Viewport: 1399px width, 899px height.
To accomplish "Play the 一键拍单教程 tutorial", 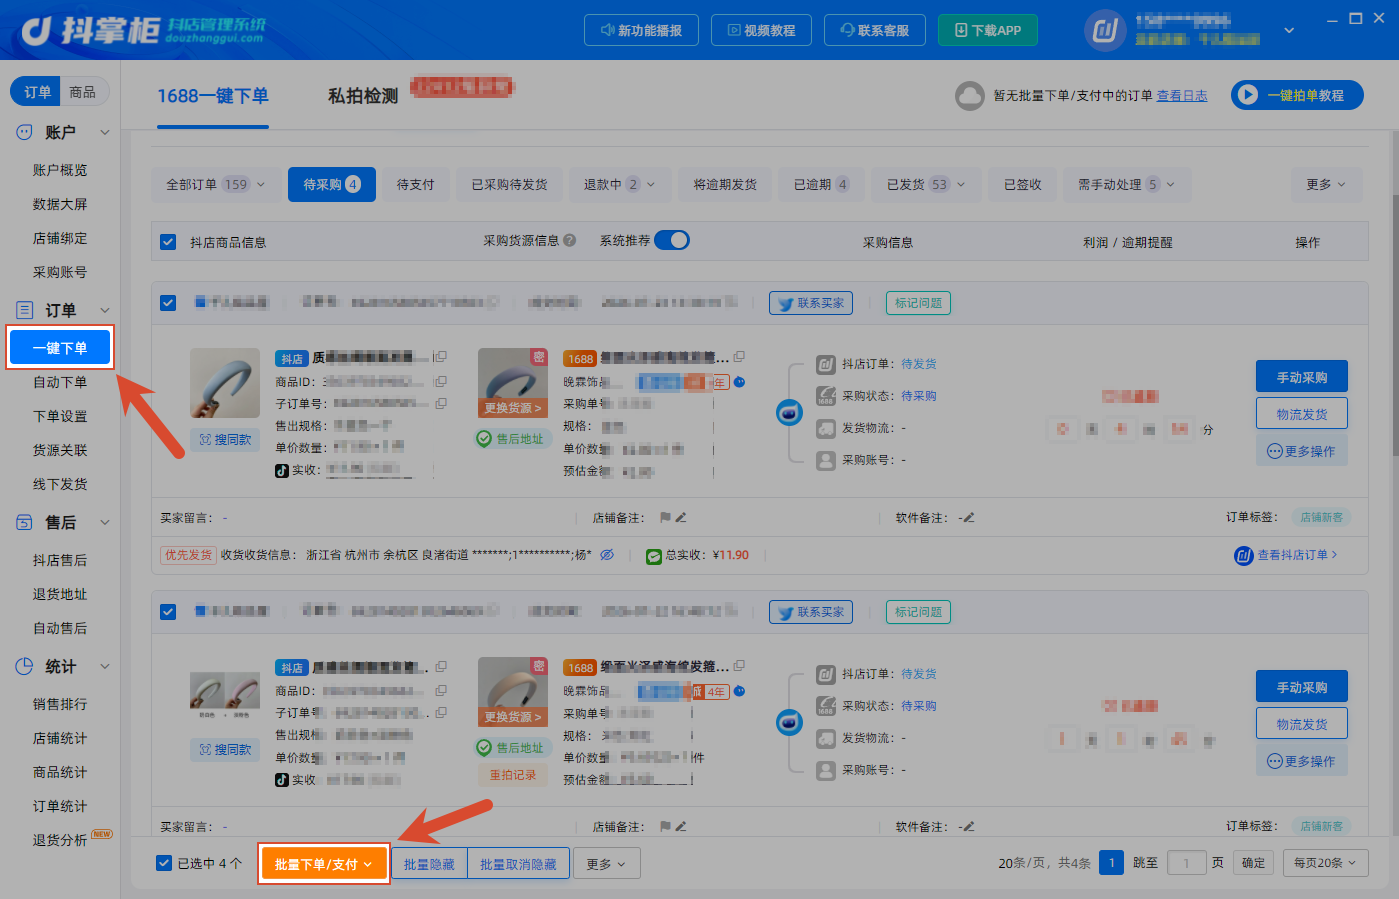I will (x=1297, y=95).
